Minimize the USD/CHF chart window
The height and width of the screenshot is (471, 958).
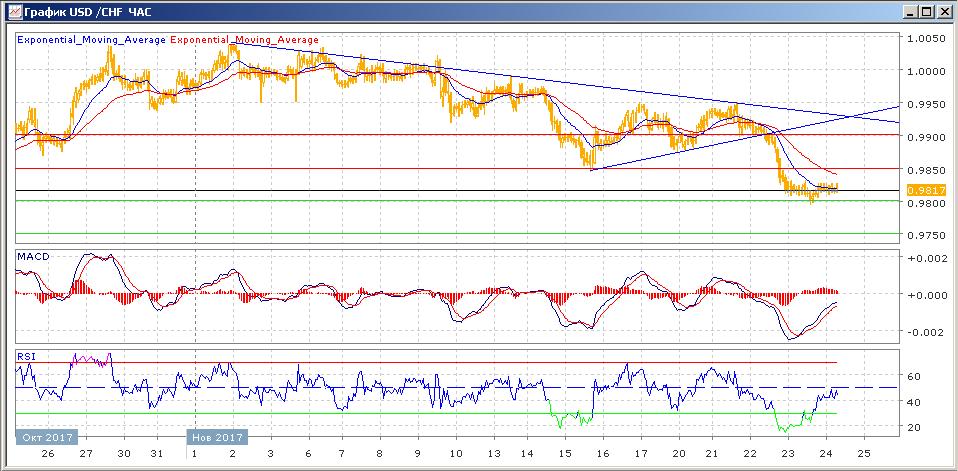[x=909, y=12]
